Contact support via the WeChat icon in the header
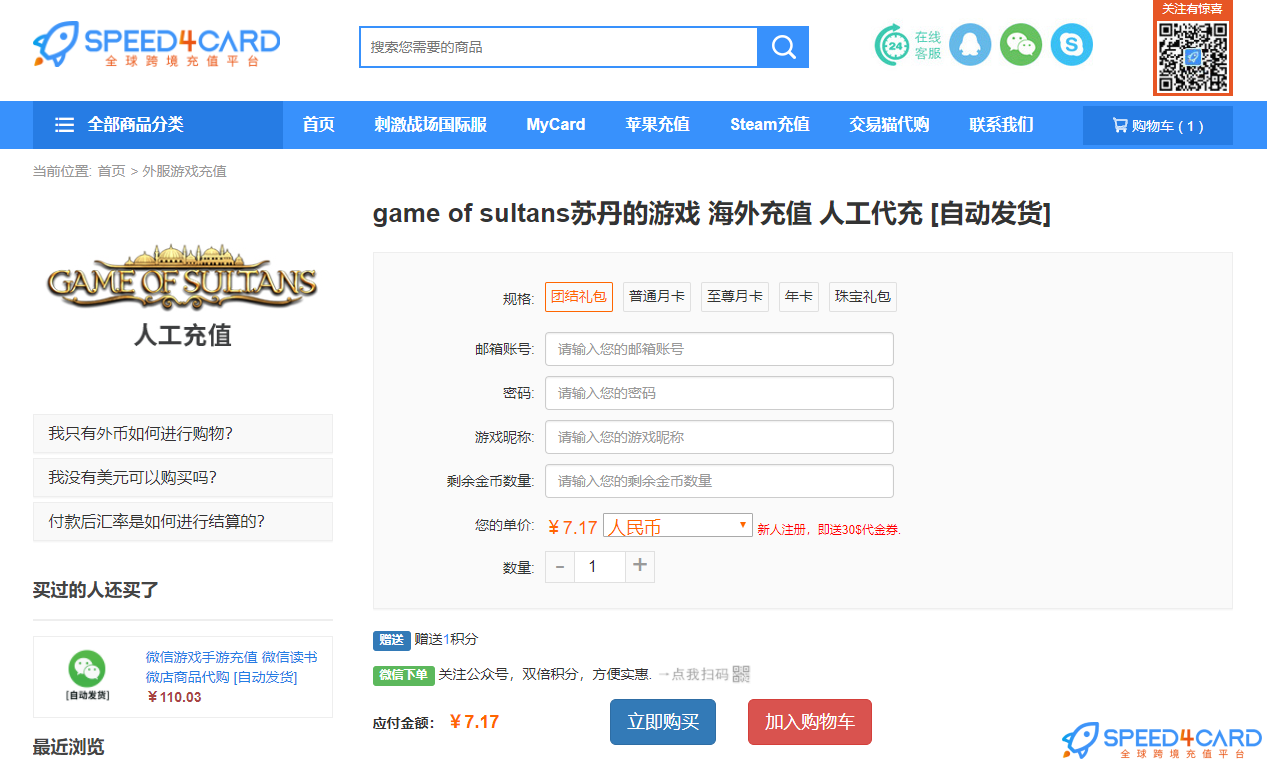Viewport: 1267px width, 764px height. (x=1021, y=45)
